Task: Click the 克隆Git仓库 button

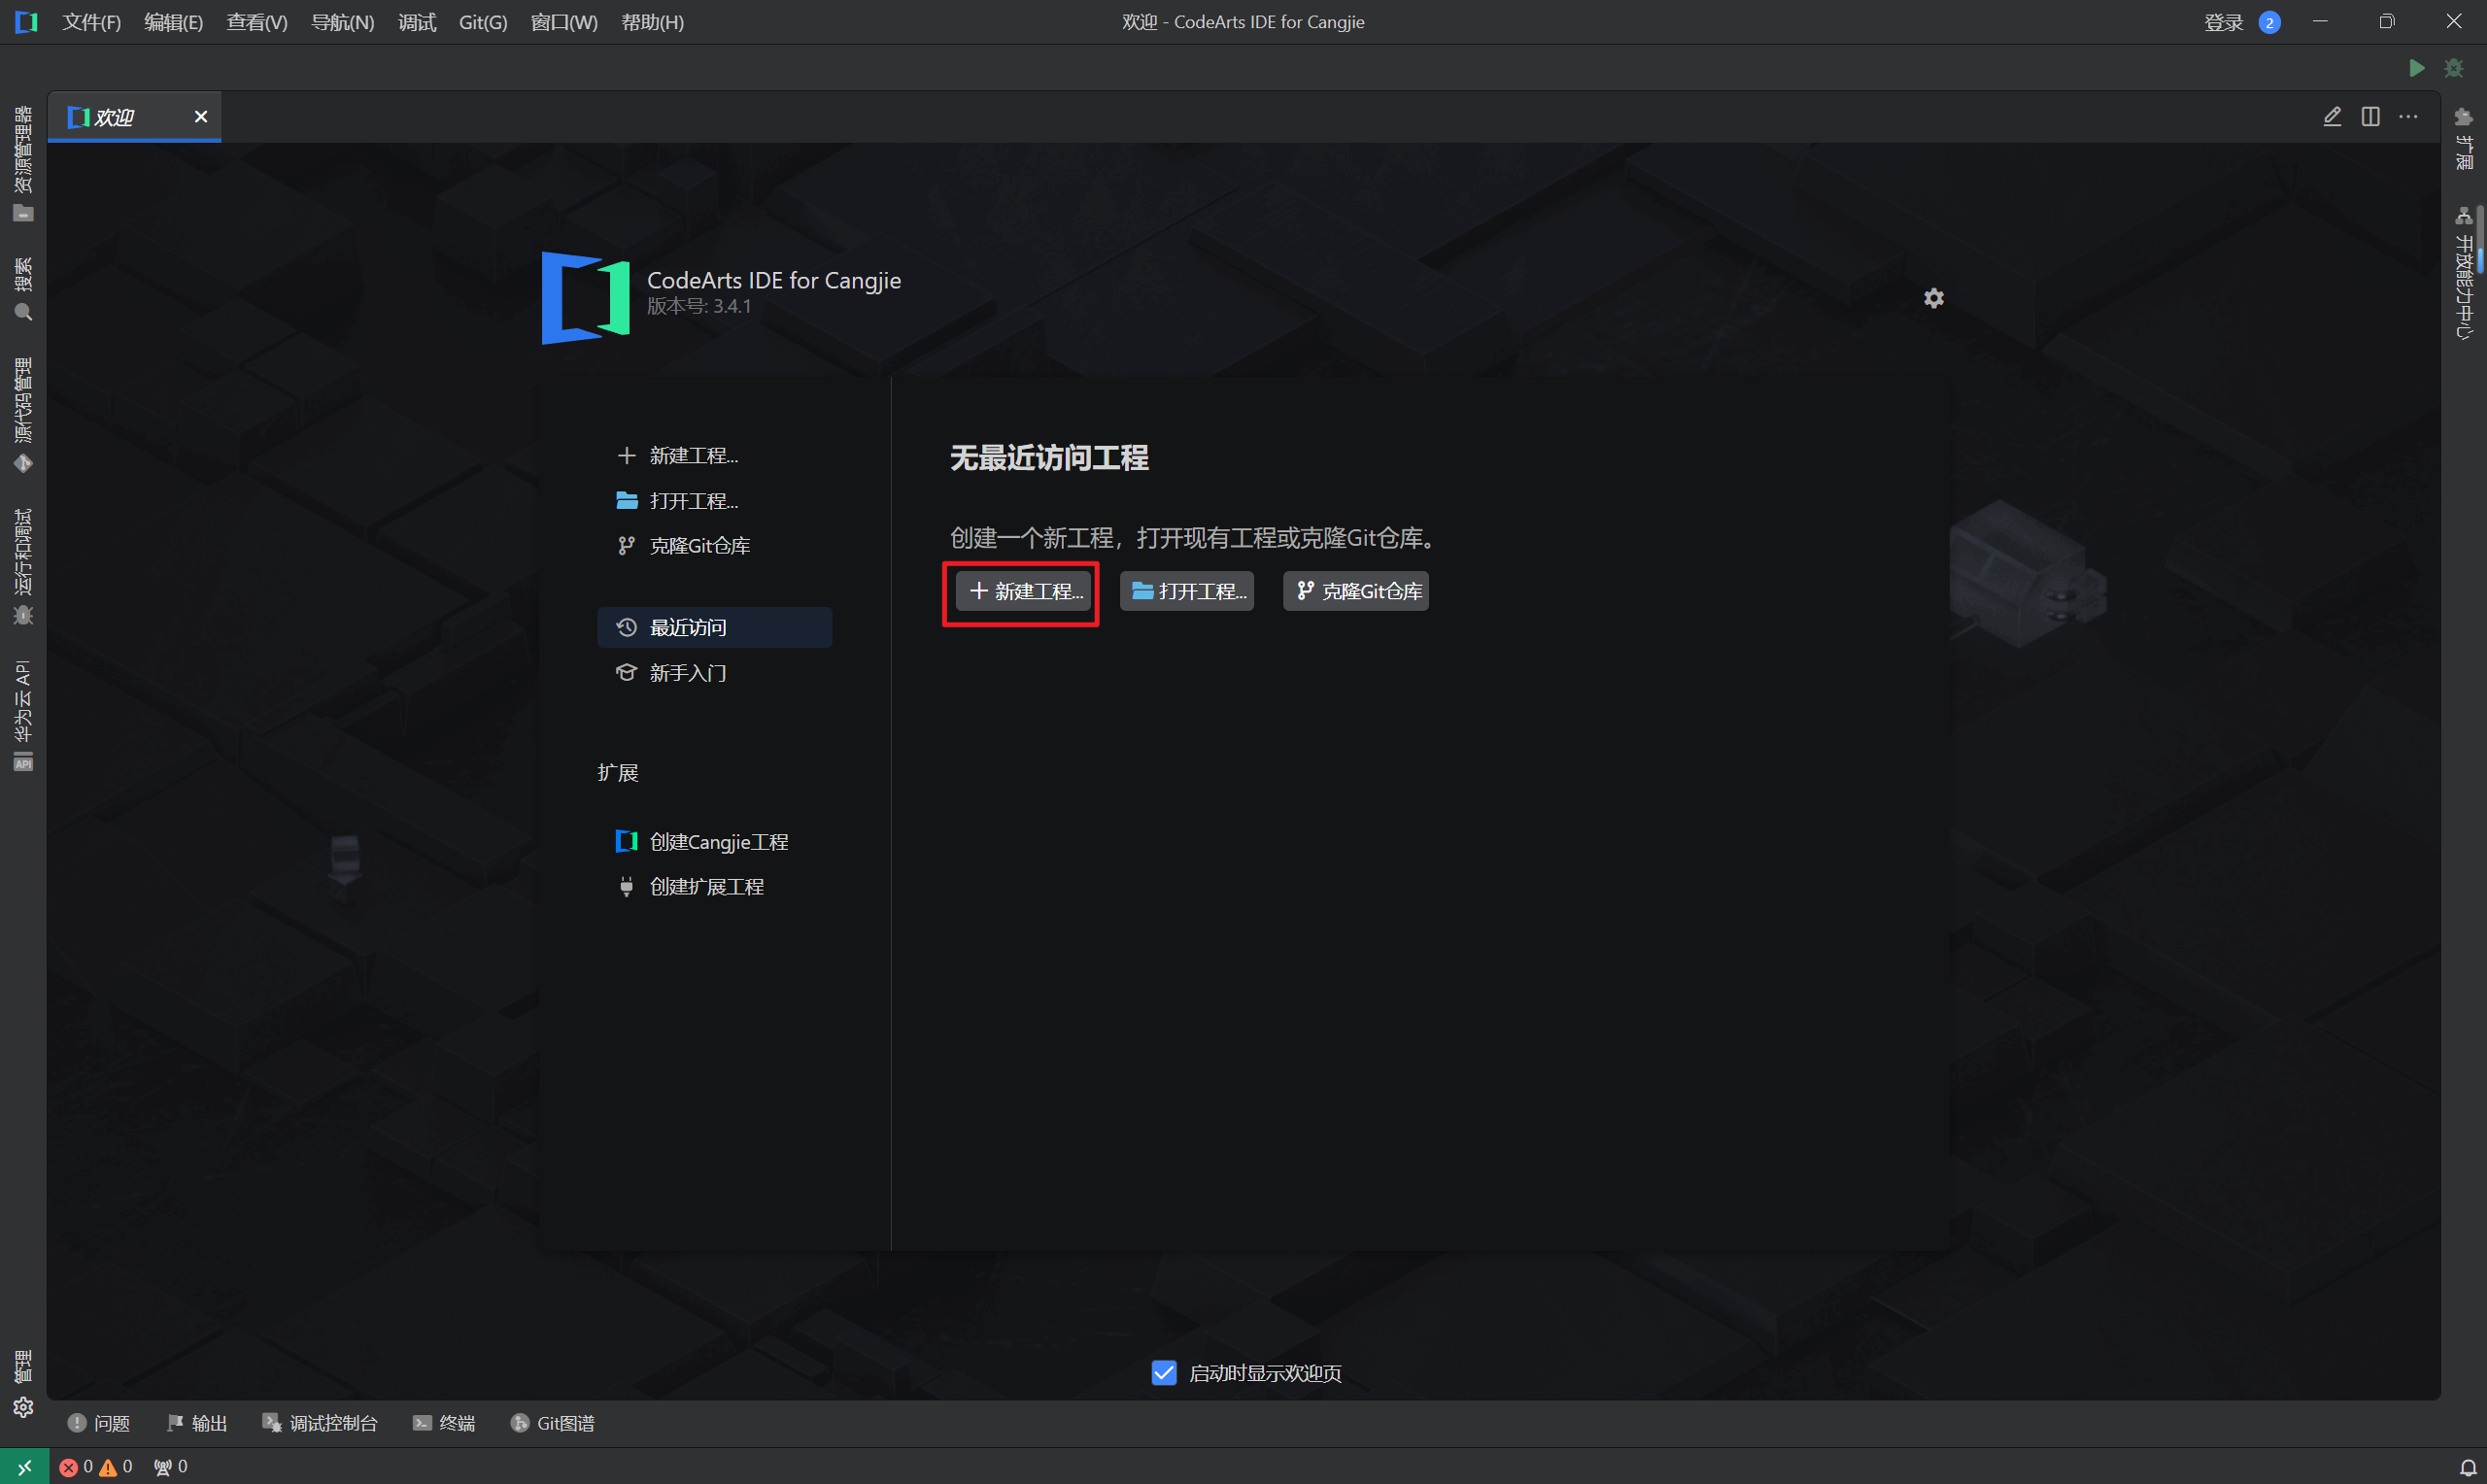Action: click(1356, 591)
